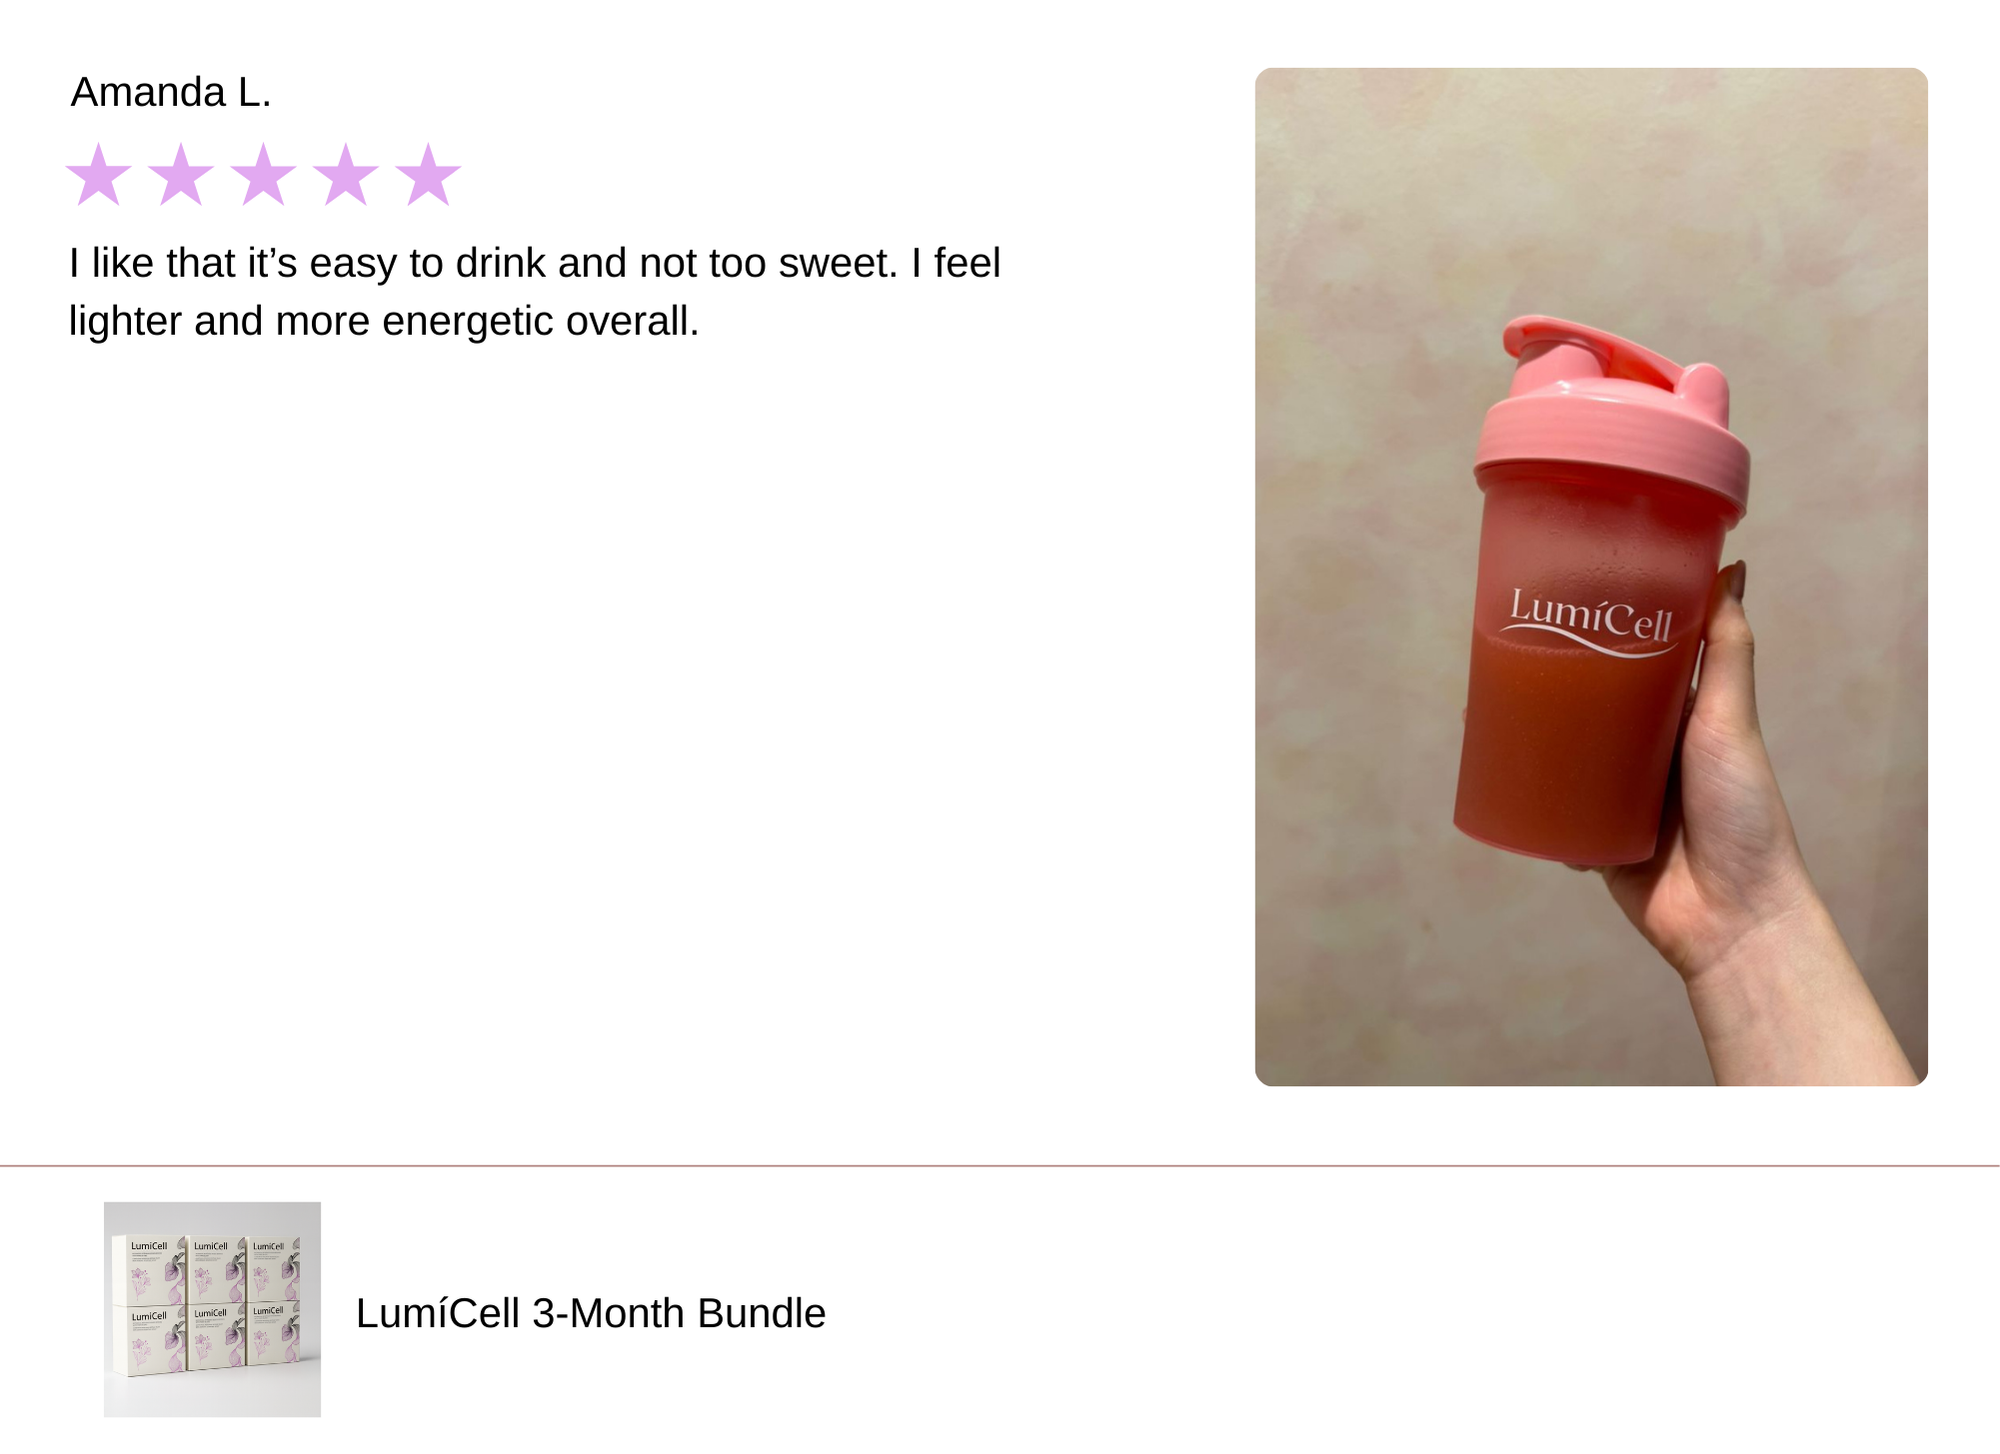Click the word 'Bundle' in the product title
Image resolution: width=2000 pixels, height=1454 pixels.
(x=762, y=1313)
